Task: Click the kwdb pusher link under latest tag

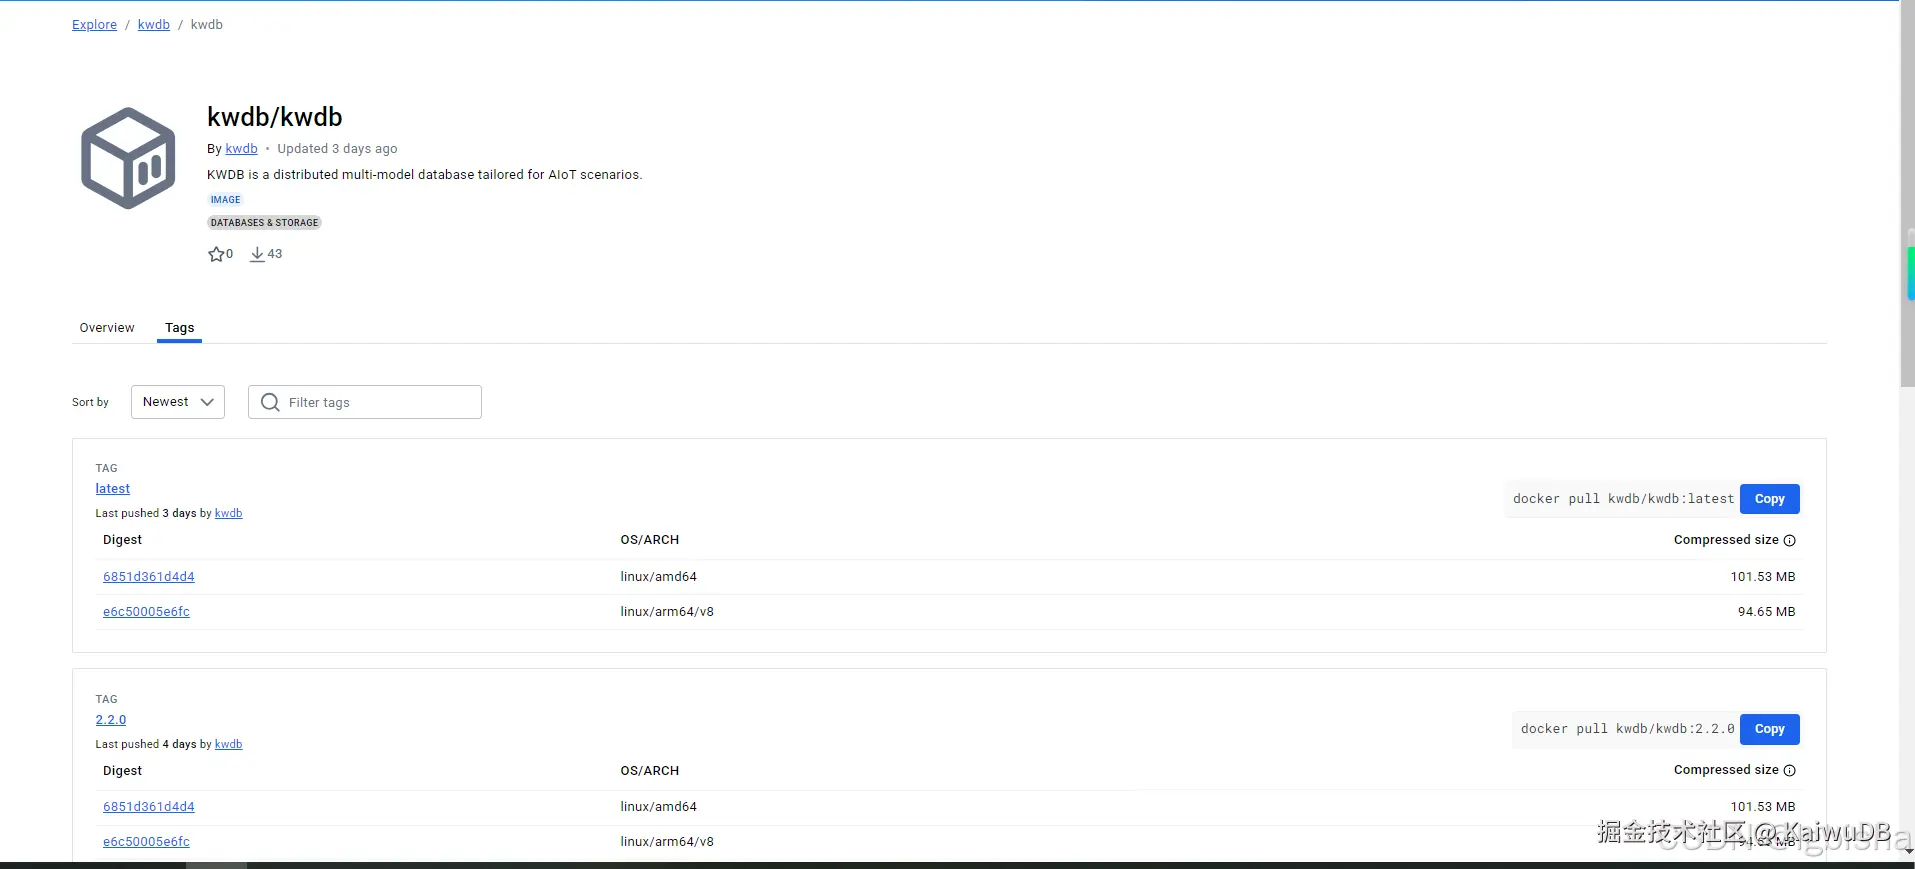Action: coord(229,513)
